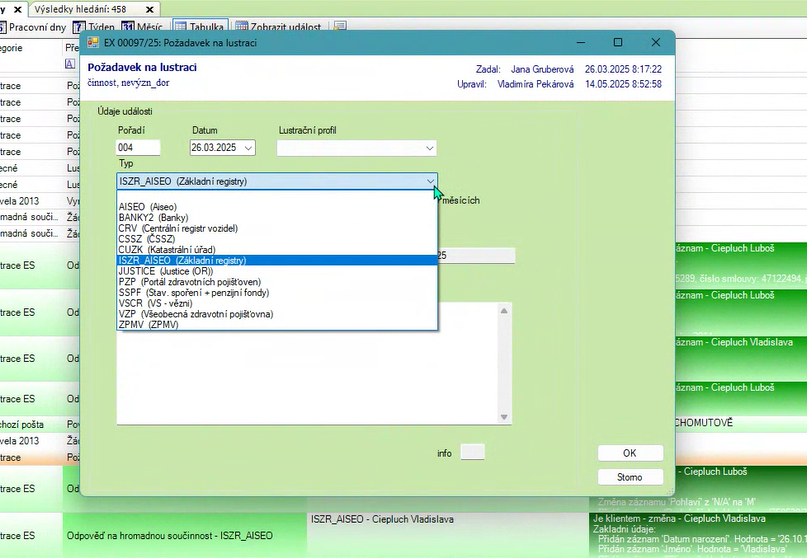807x558 pixels.
Task: Collapse the Typ dropdown list
Action: 430,181
